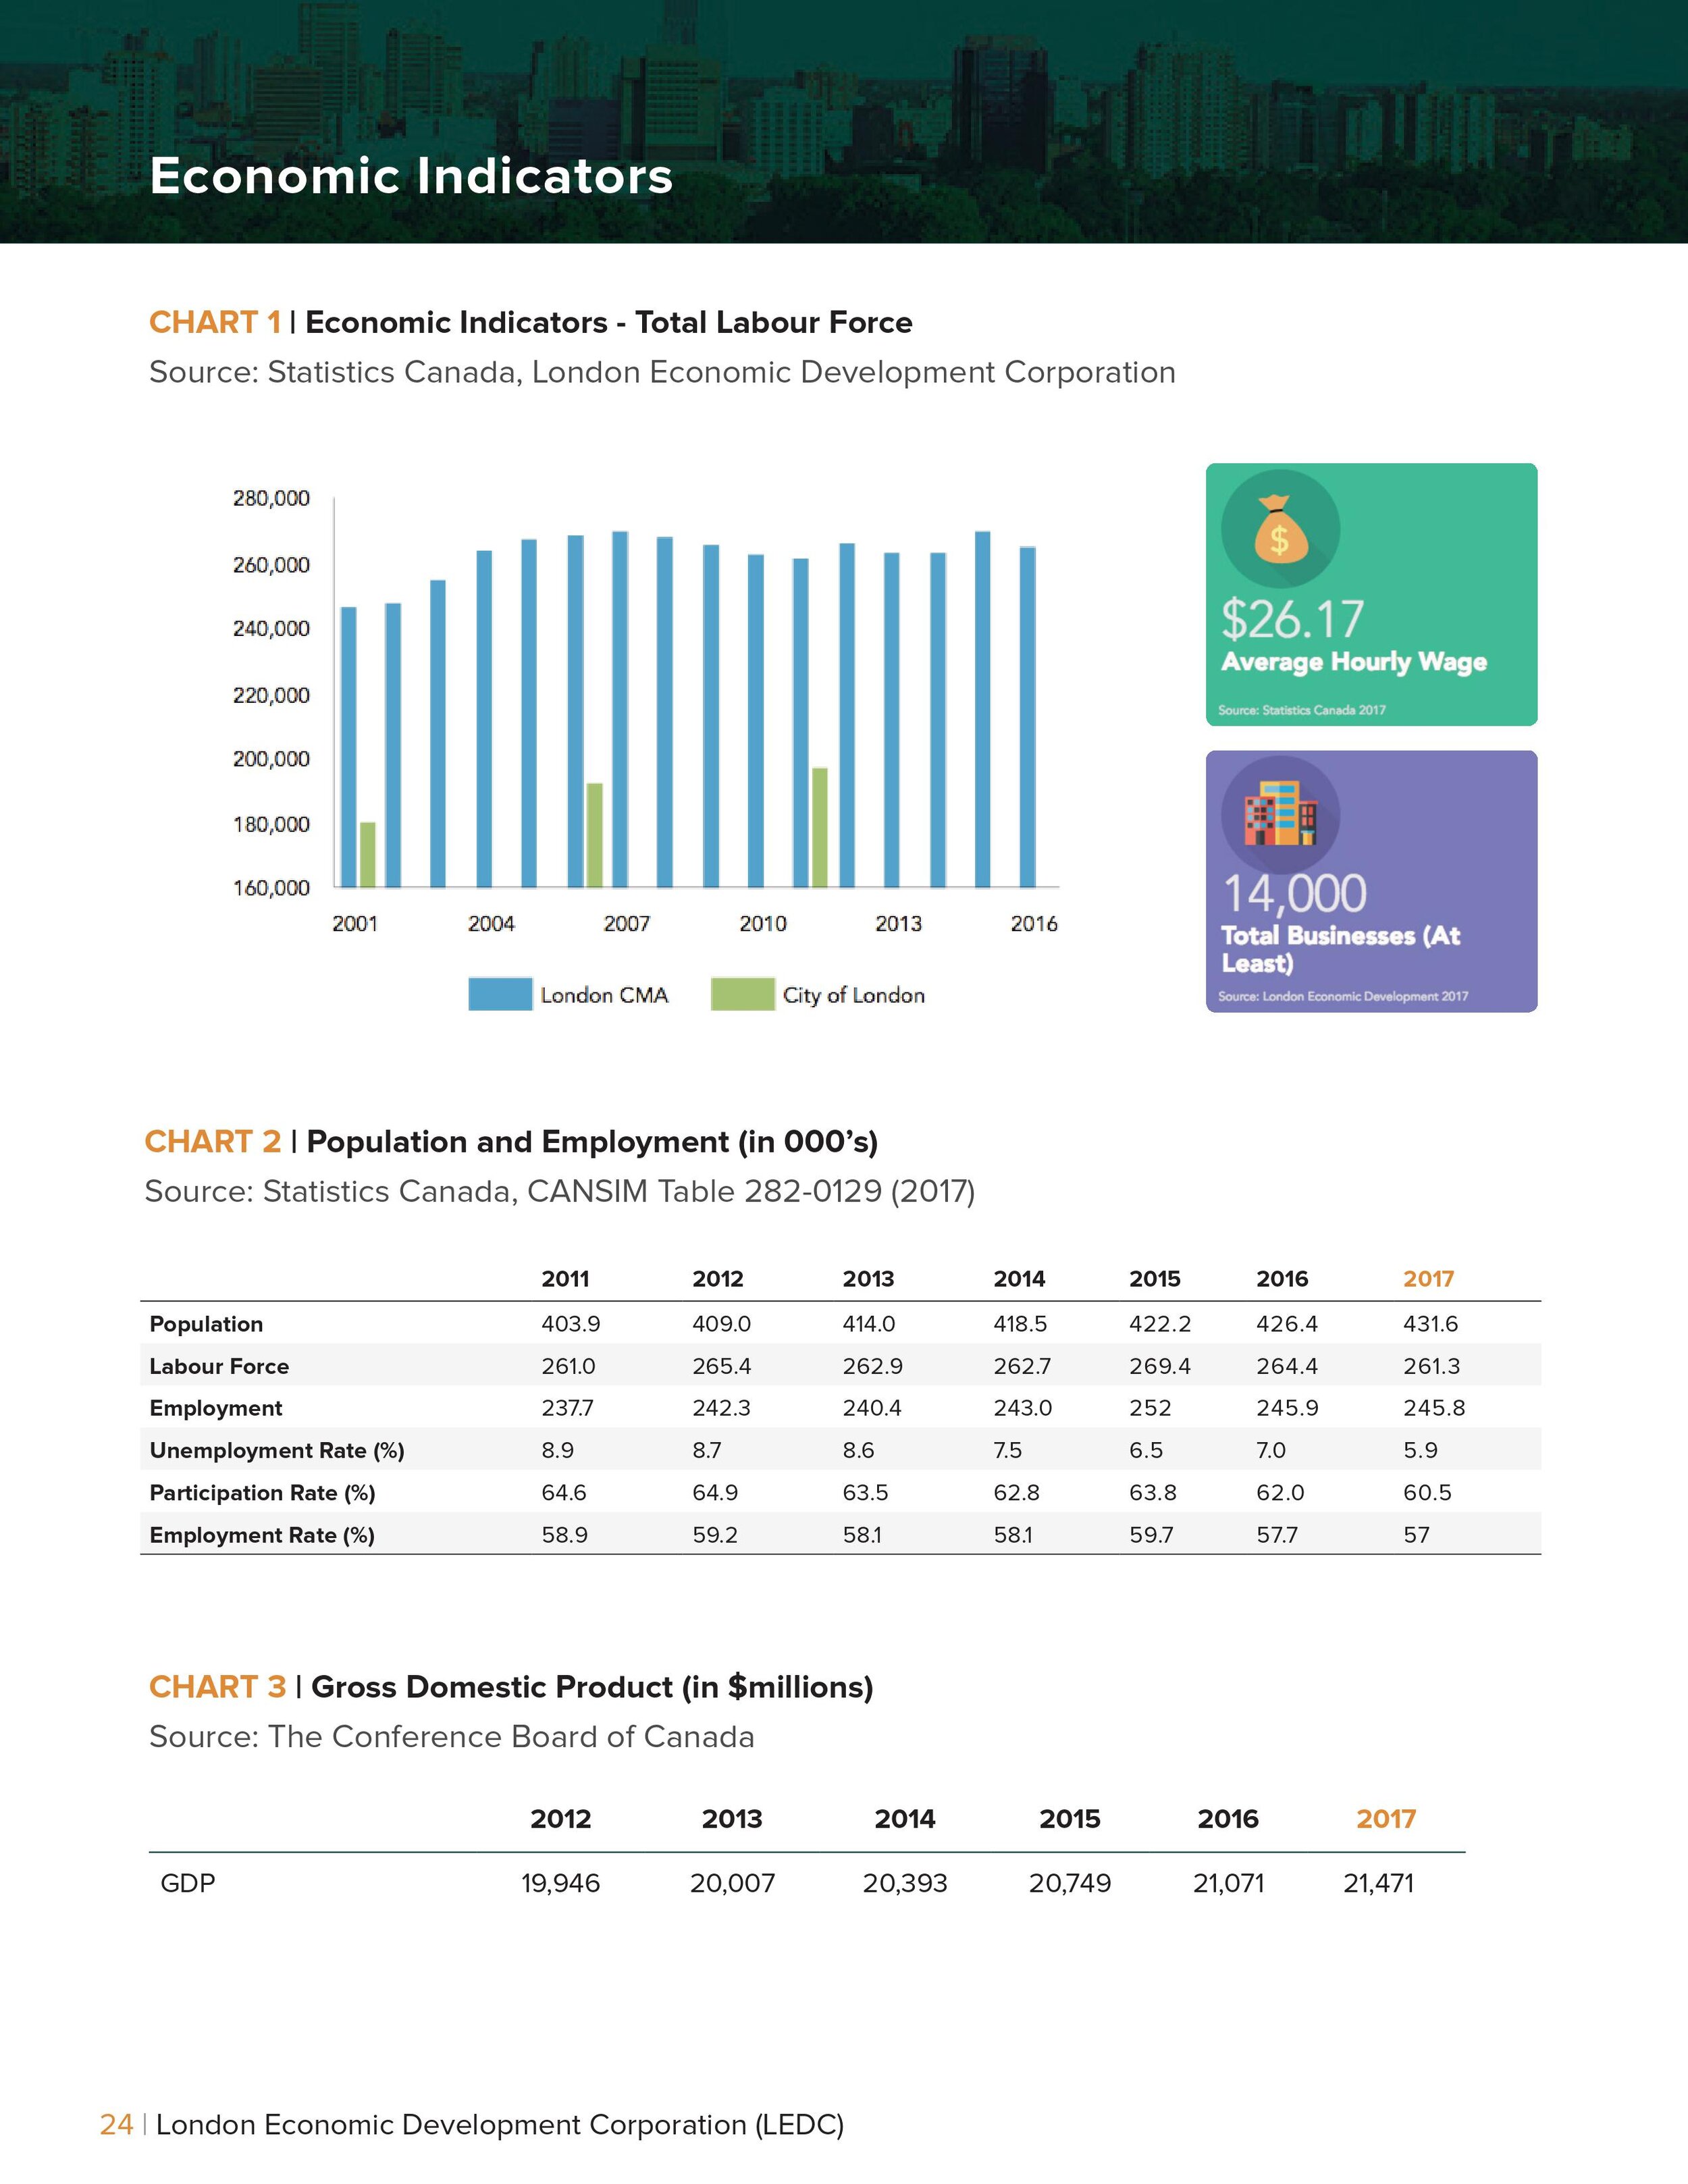Click the 'Participation Rate (%)' row label
This screenshot has width=1688, height=2184.
(262, 1493)
